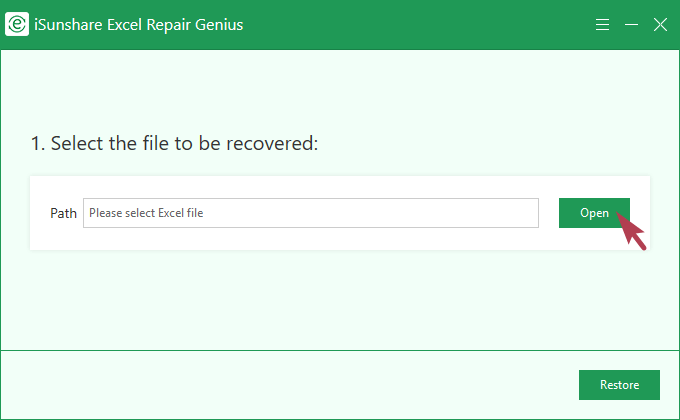680x420 pixels.
Task: Click the step number "1." in the heading
Action: pyautogui.click(x=38, y=144)
